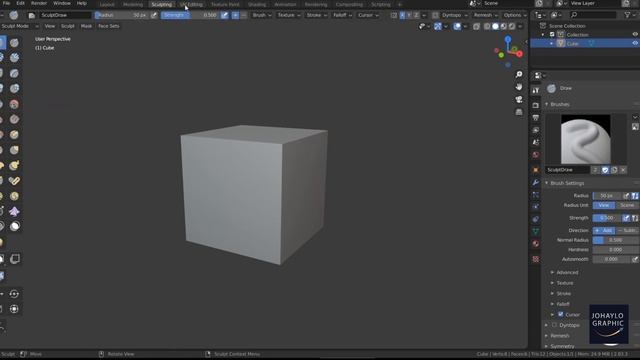640x360 pixels.
Task: Open the Render menu
Action: 39,3
